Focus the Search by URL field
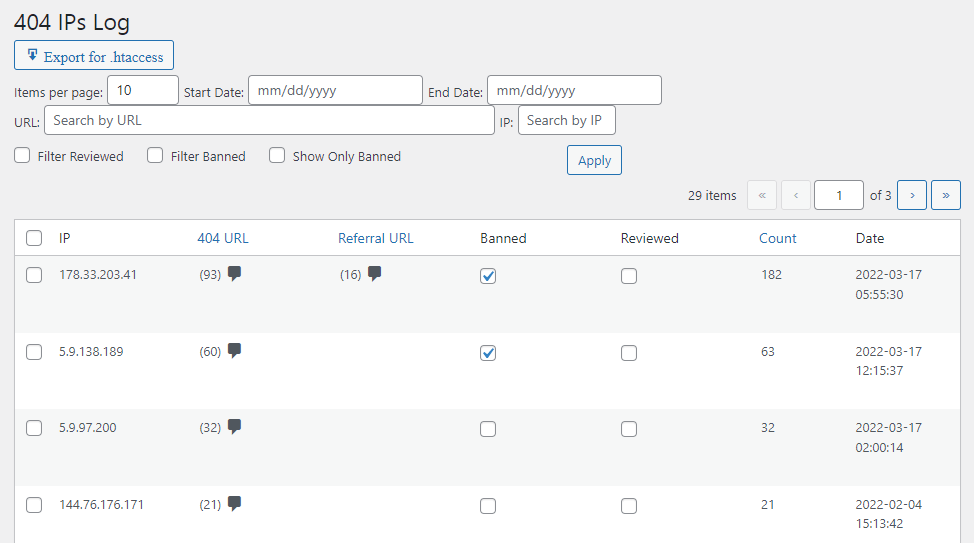This screenshot has width=974, height=543. pos(269,121)
